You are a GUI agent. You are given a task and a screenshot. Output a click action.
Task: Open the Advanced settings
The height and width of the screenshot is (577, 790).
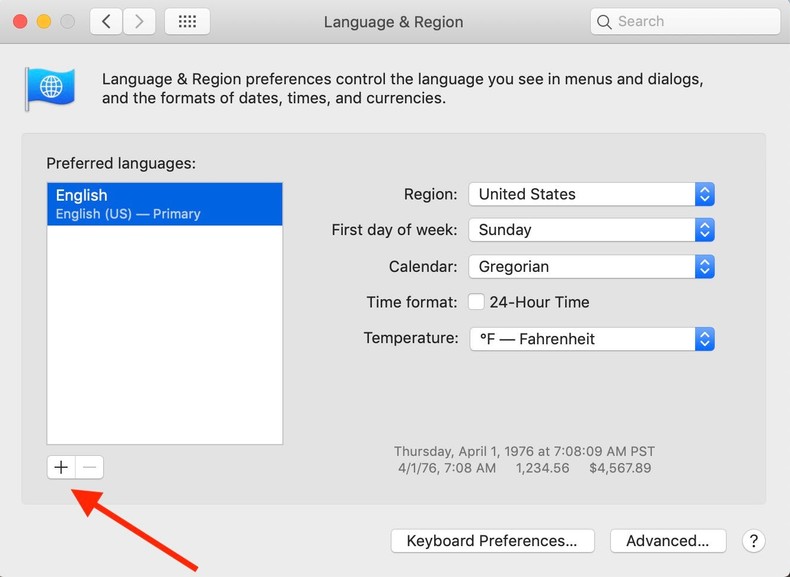[668, 541]
